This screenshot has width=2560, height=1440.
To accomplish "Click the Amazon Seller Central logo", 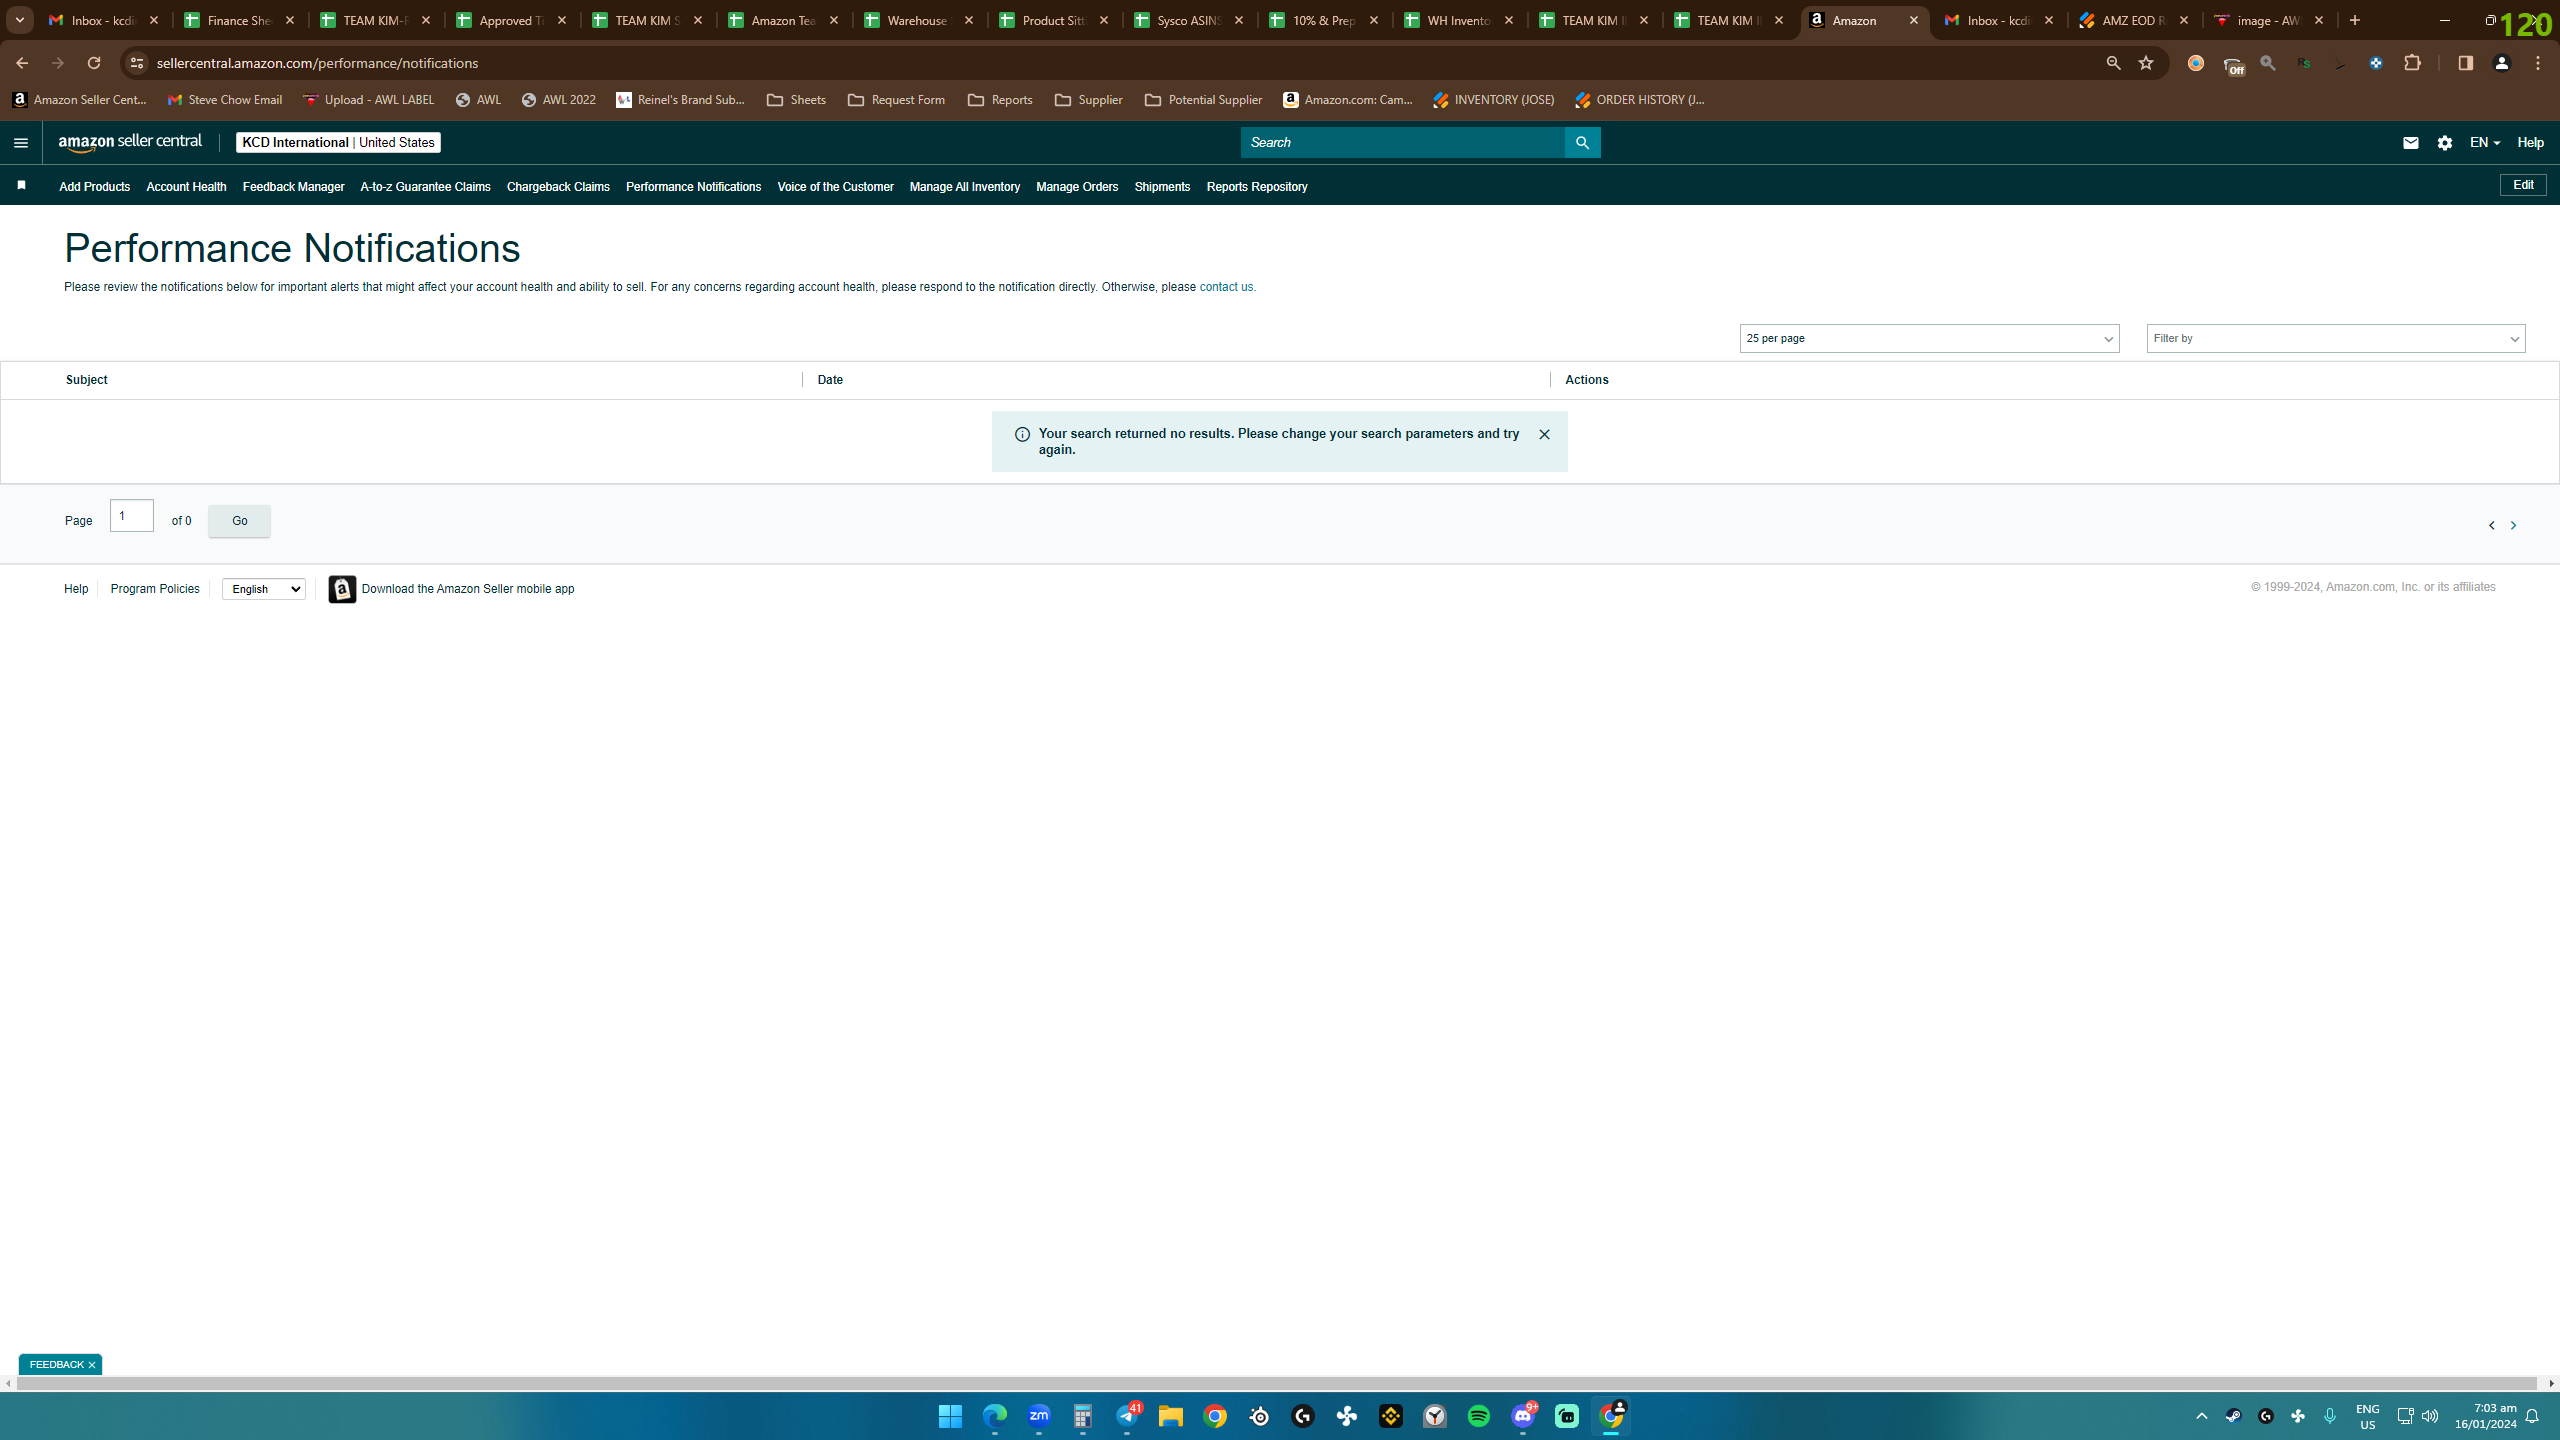I will pos(130,142).
